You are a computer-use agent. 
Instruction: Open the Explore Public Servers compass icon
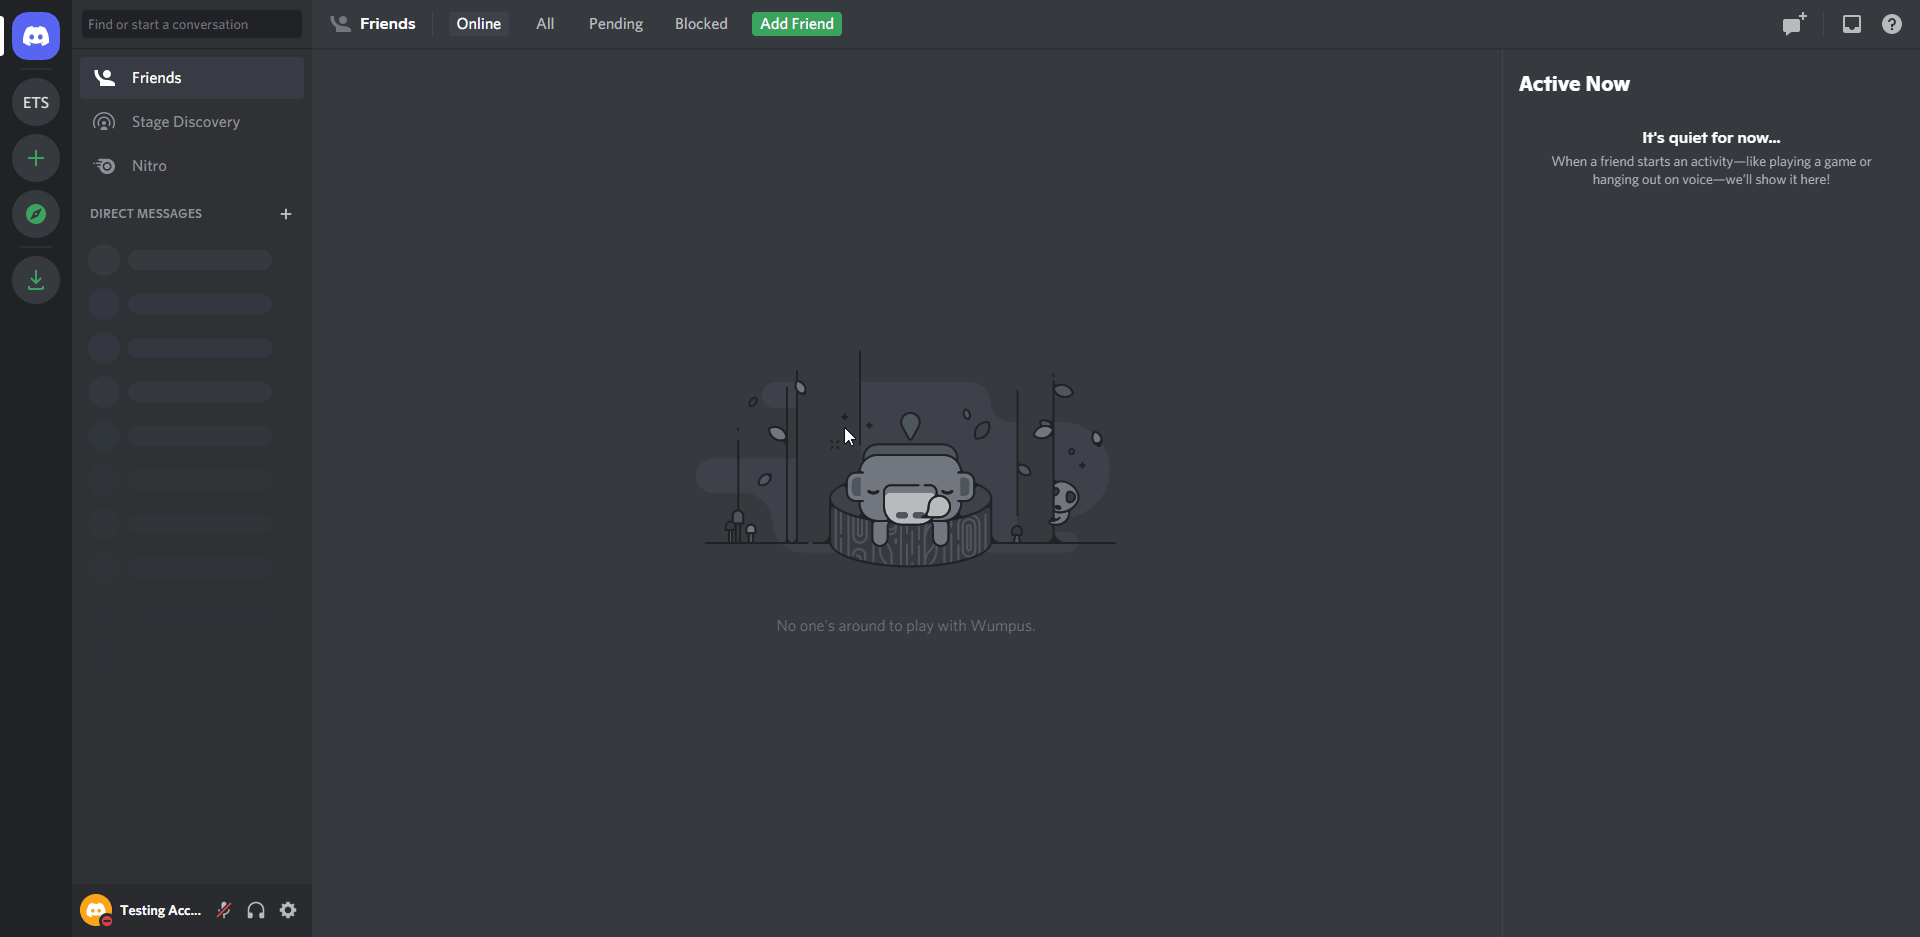click(x=35, y=213)
